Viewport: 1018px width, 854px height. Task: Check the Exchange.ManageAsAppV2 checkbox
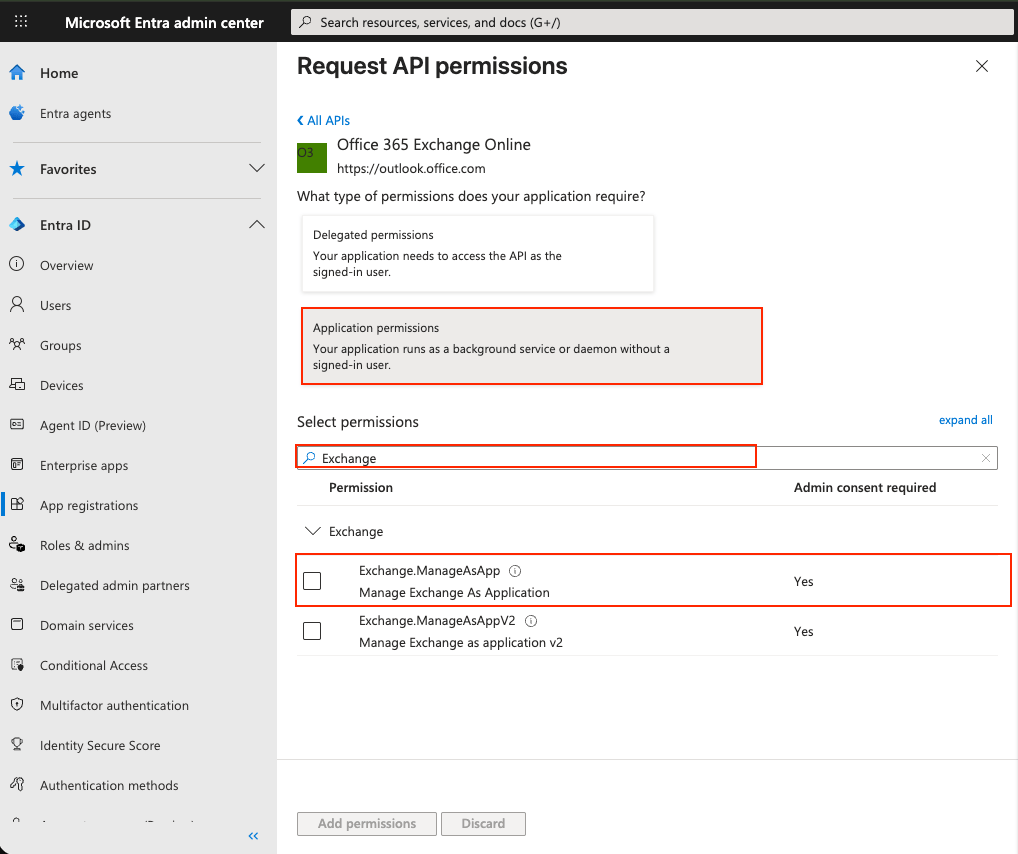(312, 631)
